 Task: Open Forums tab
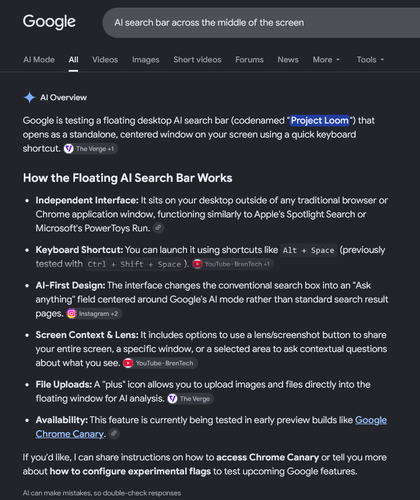(x=249, y=60)
